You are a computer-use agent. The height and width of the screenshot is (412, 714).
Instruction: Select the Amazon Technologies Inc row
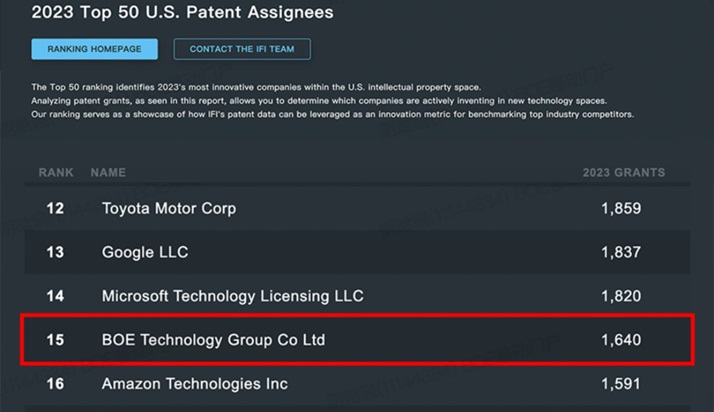195,384
